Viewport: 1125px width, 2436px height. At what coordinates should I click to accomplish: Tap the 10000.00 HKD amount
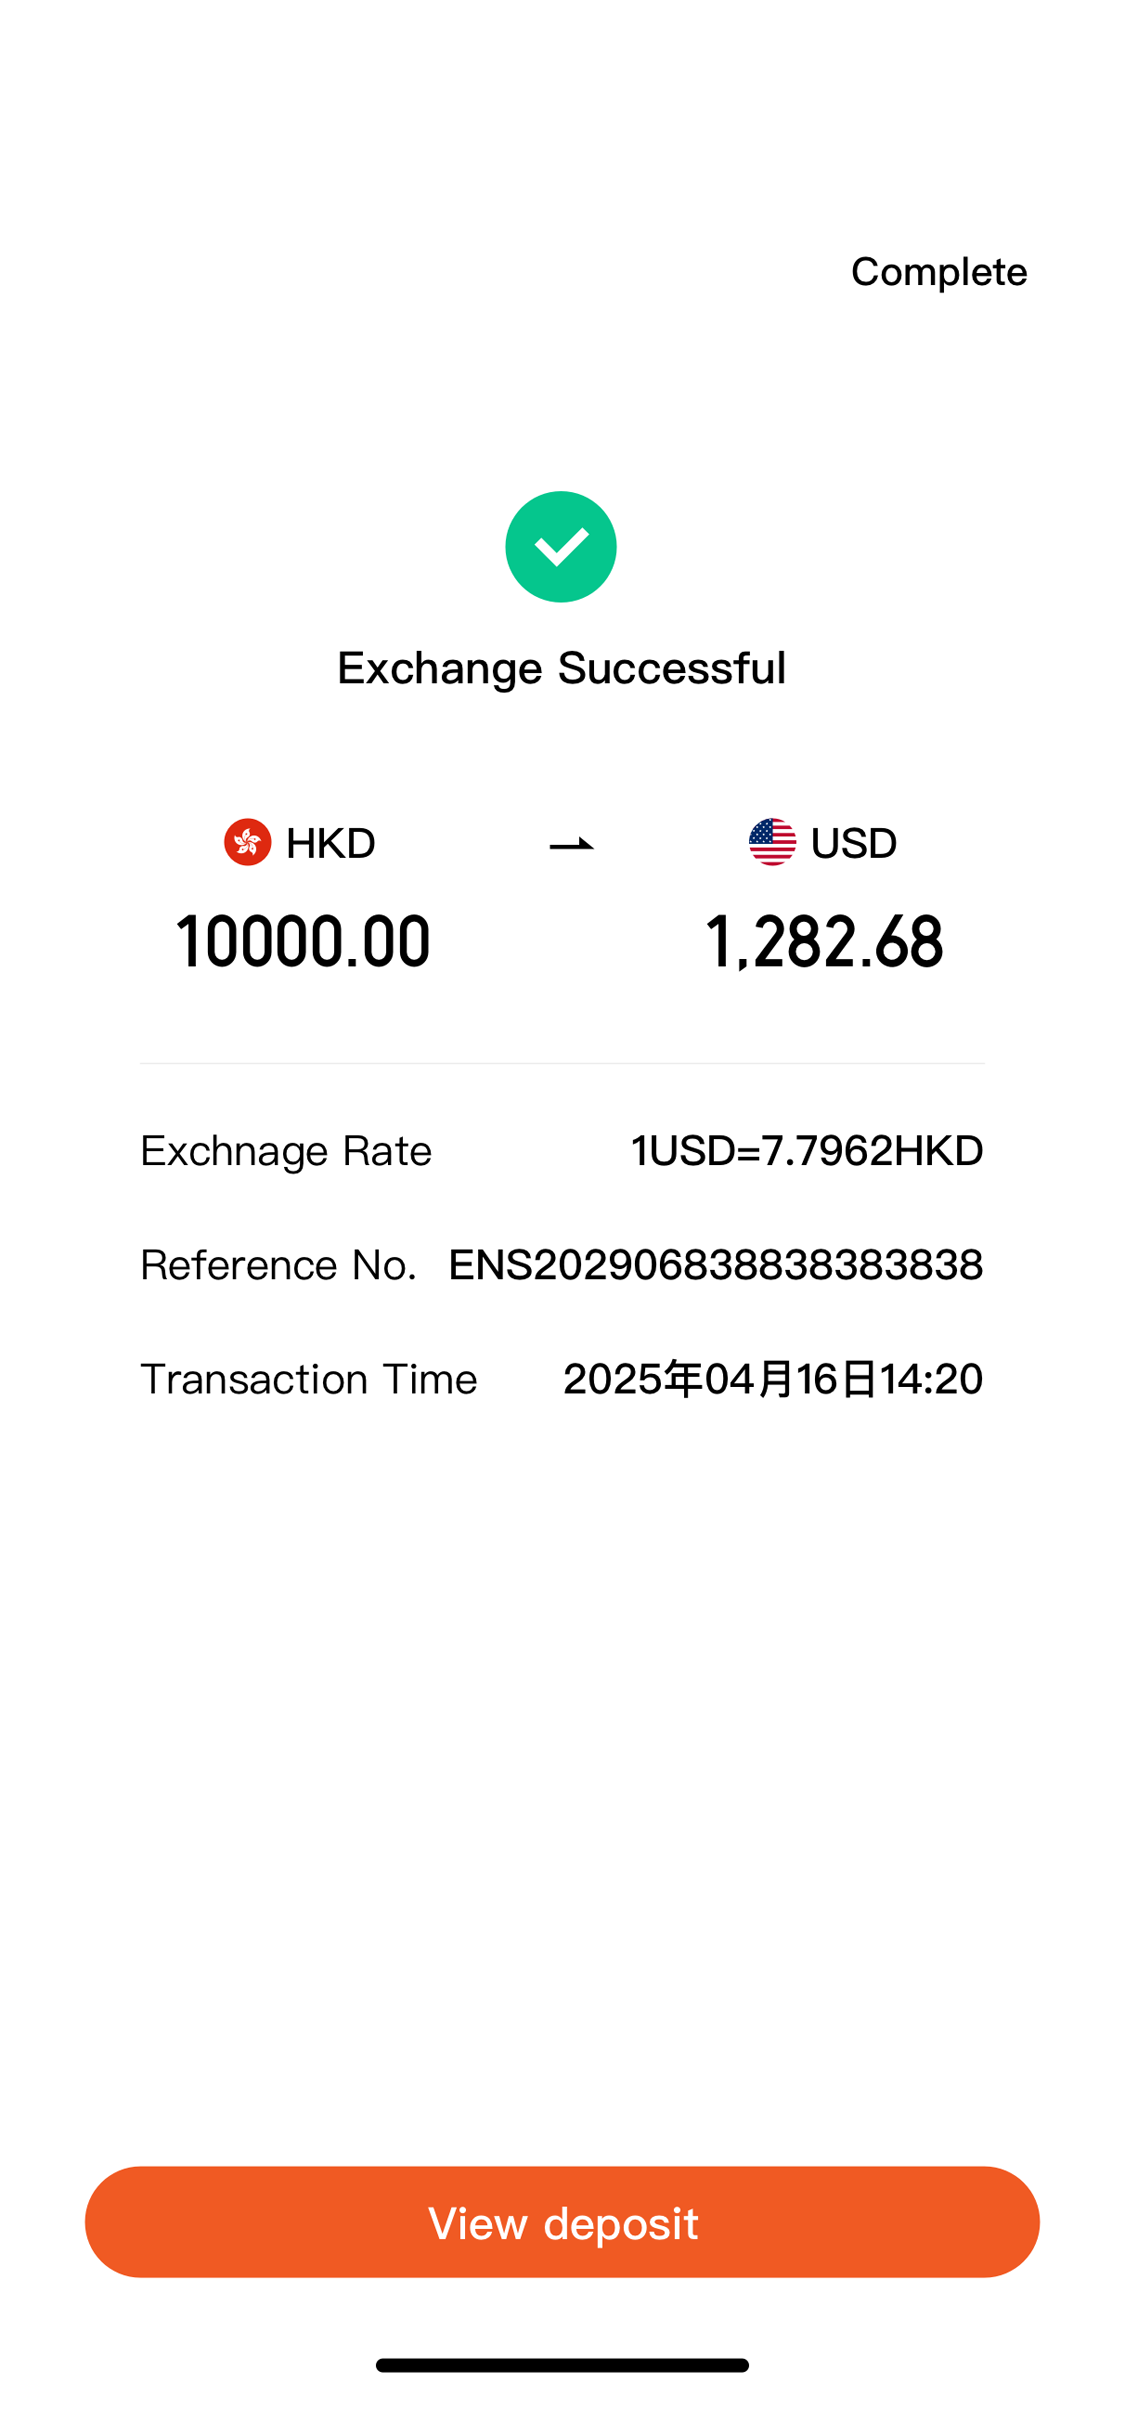coord(303,941)
